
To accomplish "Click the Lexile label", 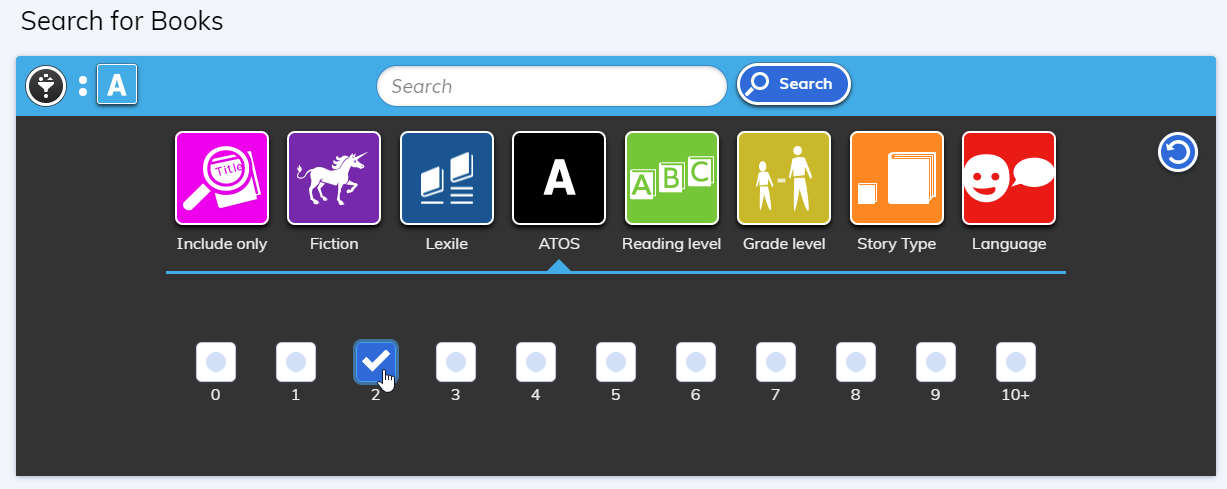I will [x=447, y=244].
